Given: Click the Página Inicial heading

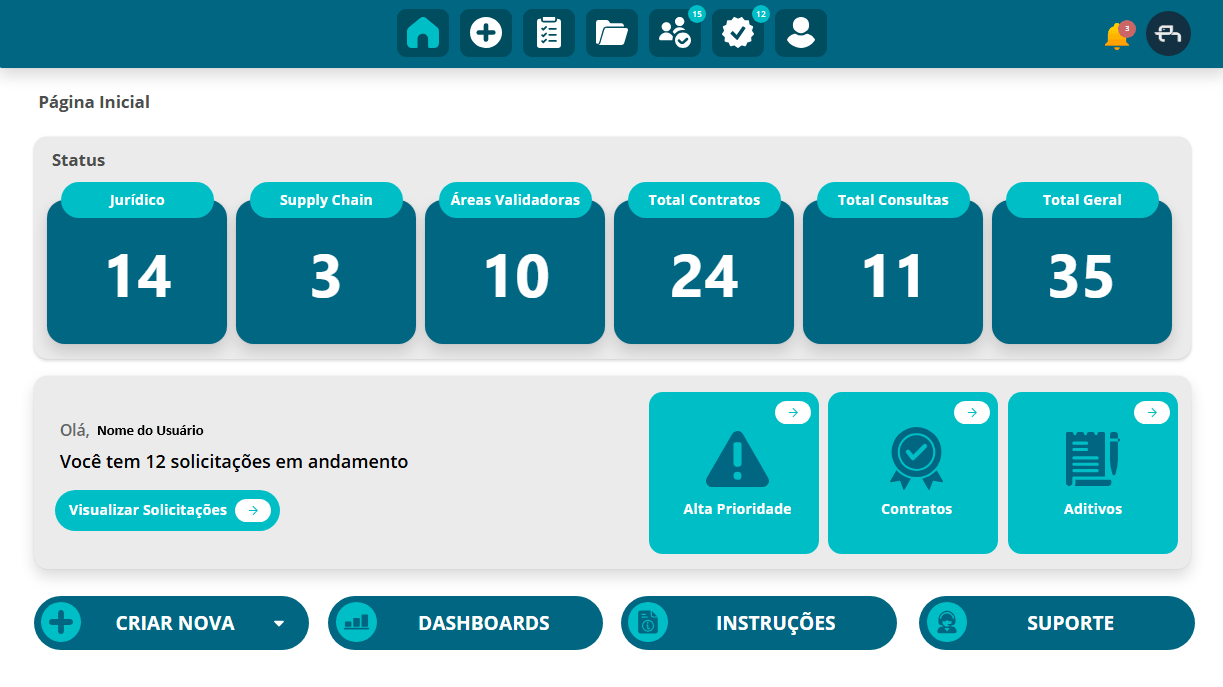Looking at the screenshot, I should [x=94, y=102].
